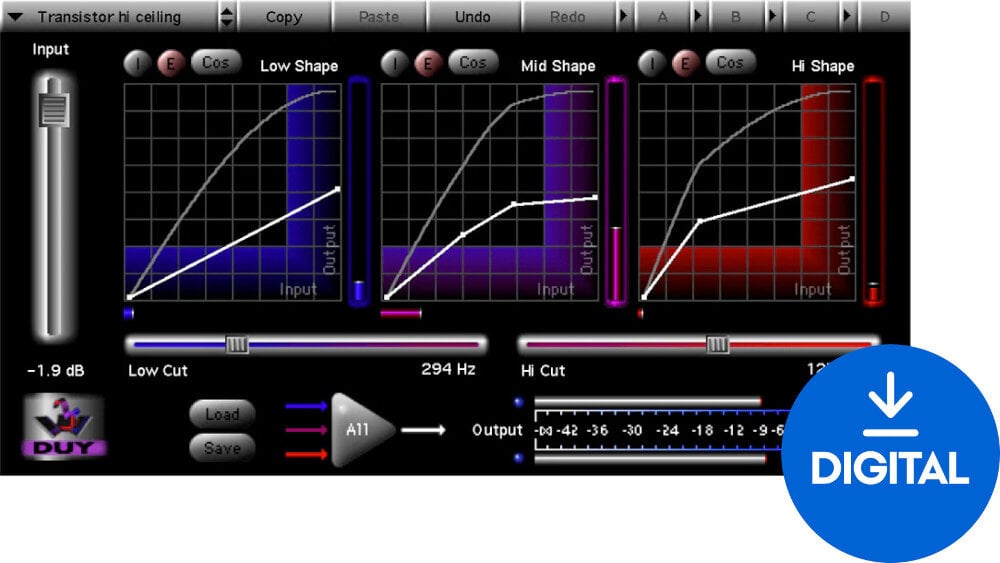Click the 294 Hz Low Cut value

tap(448, 369)
